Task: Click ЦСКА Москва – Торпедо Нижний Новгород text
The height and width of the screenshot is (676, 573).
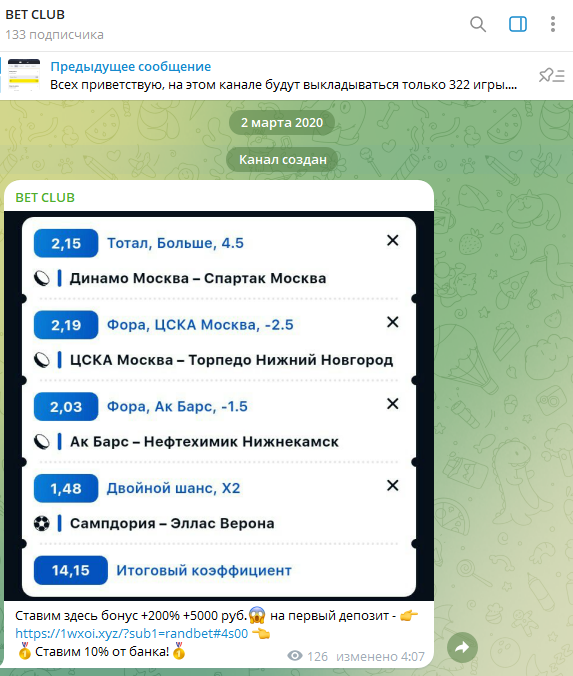Action: click(x=232, y=360)
